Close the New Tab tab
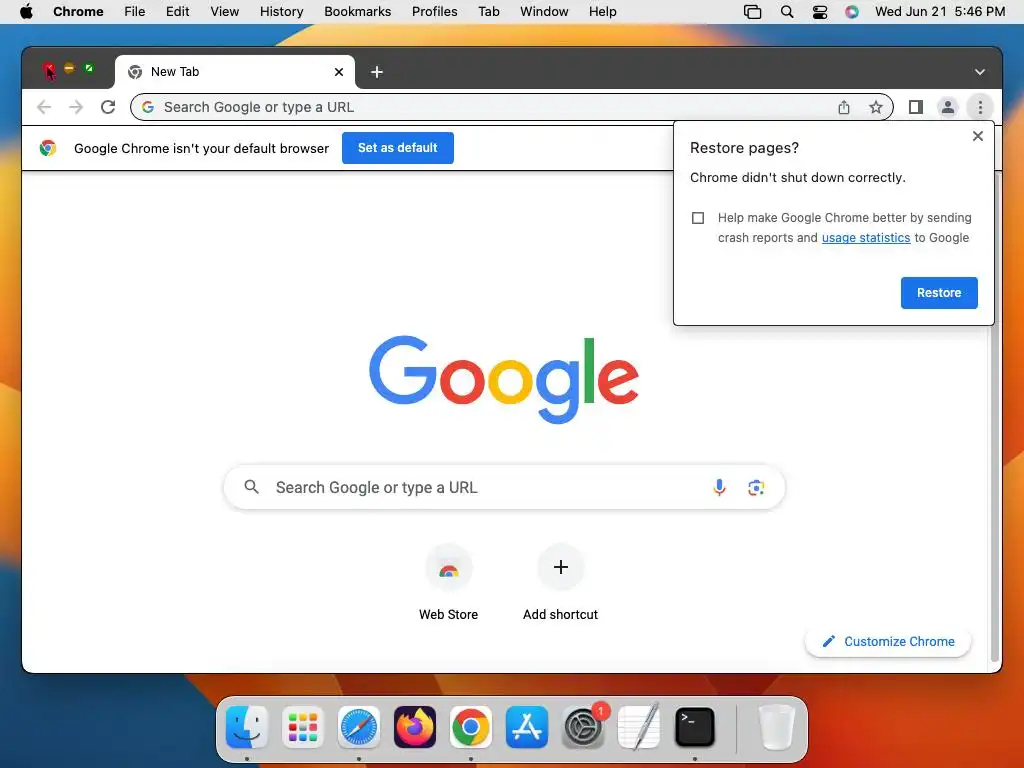The image size is (1024, 768). tap(339, 72)
